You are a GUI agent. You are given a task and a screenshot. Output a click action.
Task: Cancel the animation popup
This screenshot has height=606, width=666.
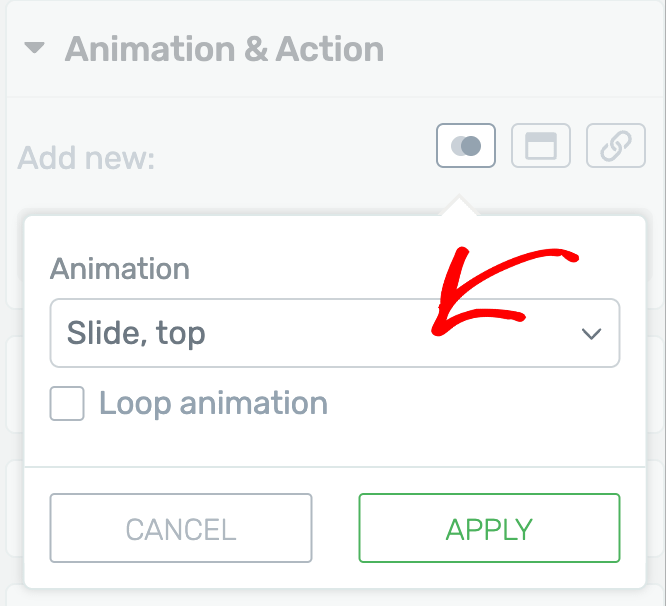pos(181,528)
